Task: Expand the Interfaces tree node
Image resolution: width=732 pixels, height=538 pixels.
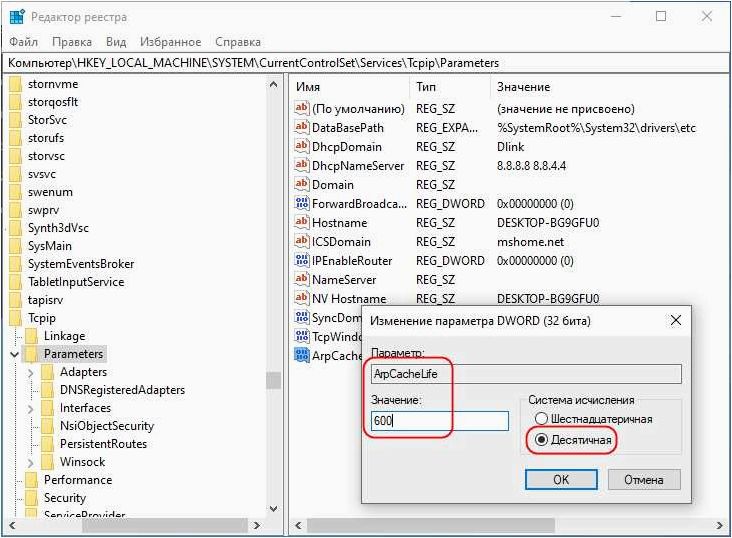Action: 31,409
